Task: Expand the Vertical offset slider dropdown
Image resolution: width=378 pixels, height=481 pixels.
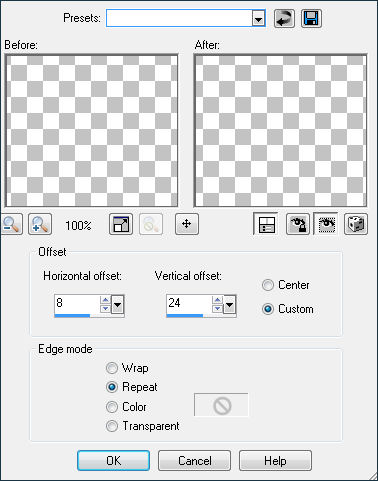Action: (229, 304)
